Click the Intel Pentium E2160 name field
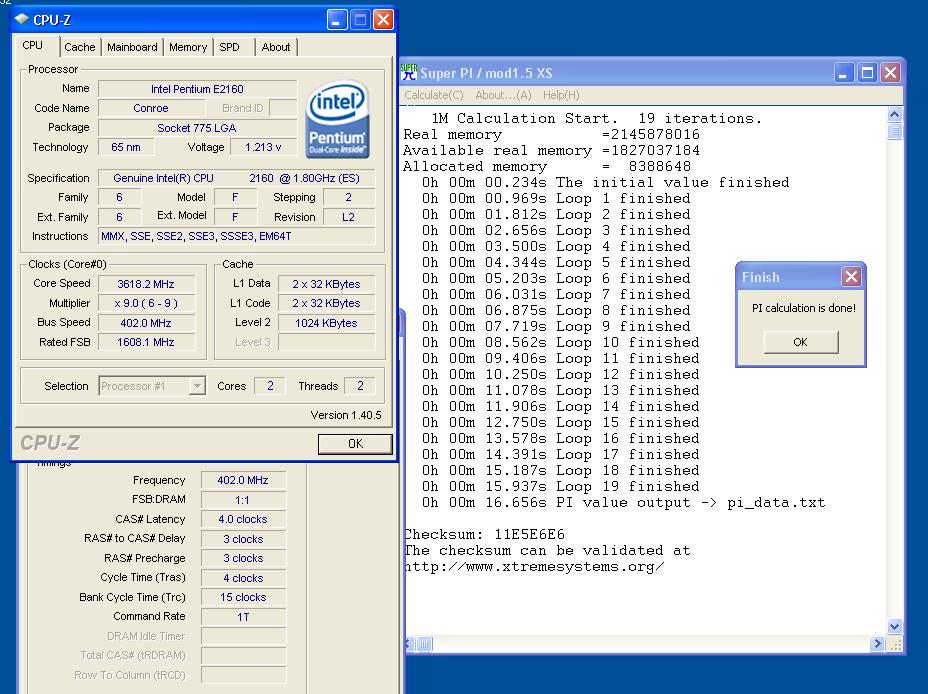 (x=197, y=89)
